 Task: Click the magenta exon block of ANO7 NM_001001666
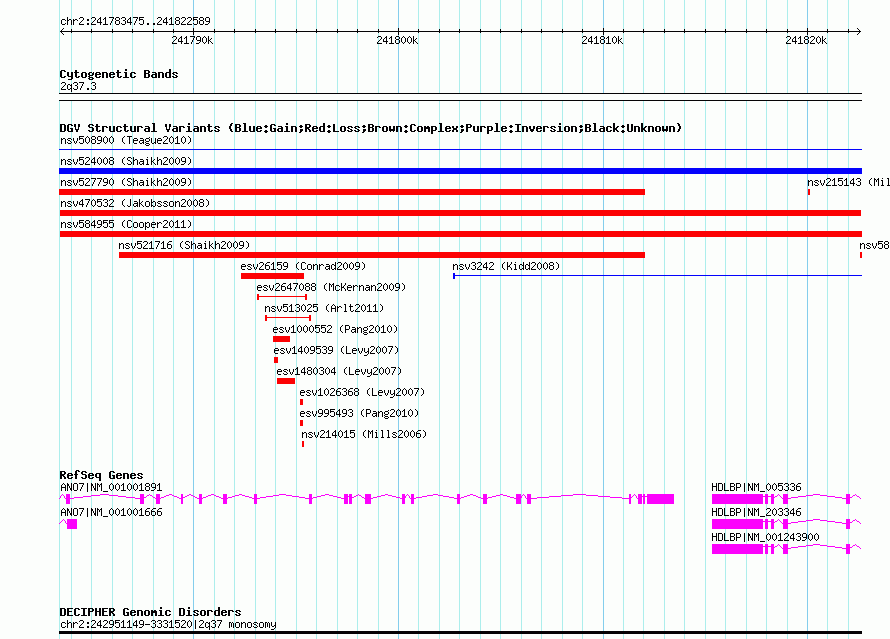pyautogui.click(x=72, y=524)
